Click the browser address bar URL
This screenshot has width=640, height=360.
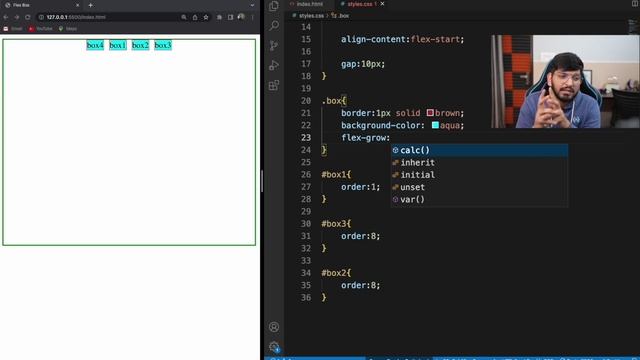[x=76, y=17]
